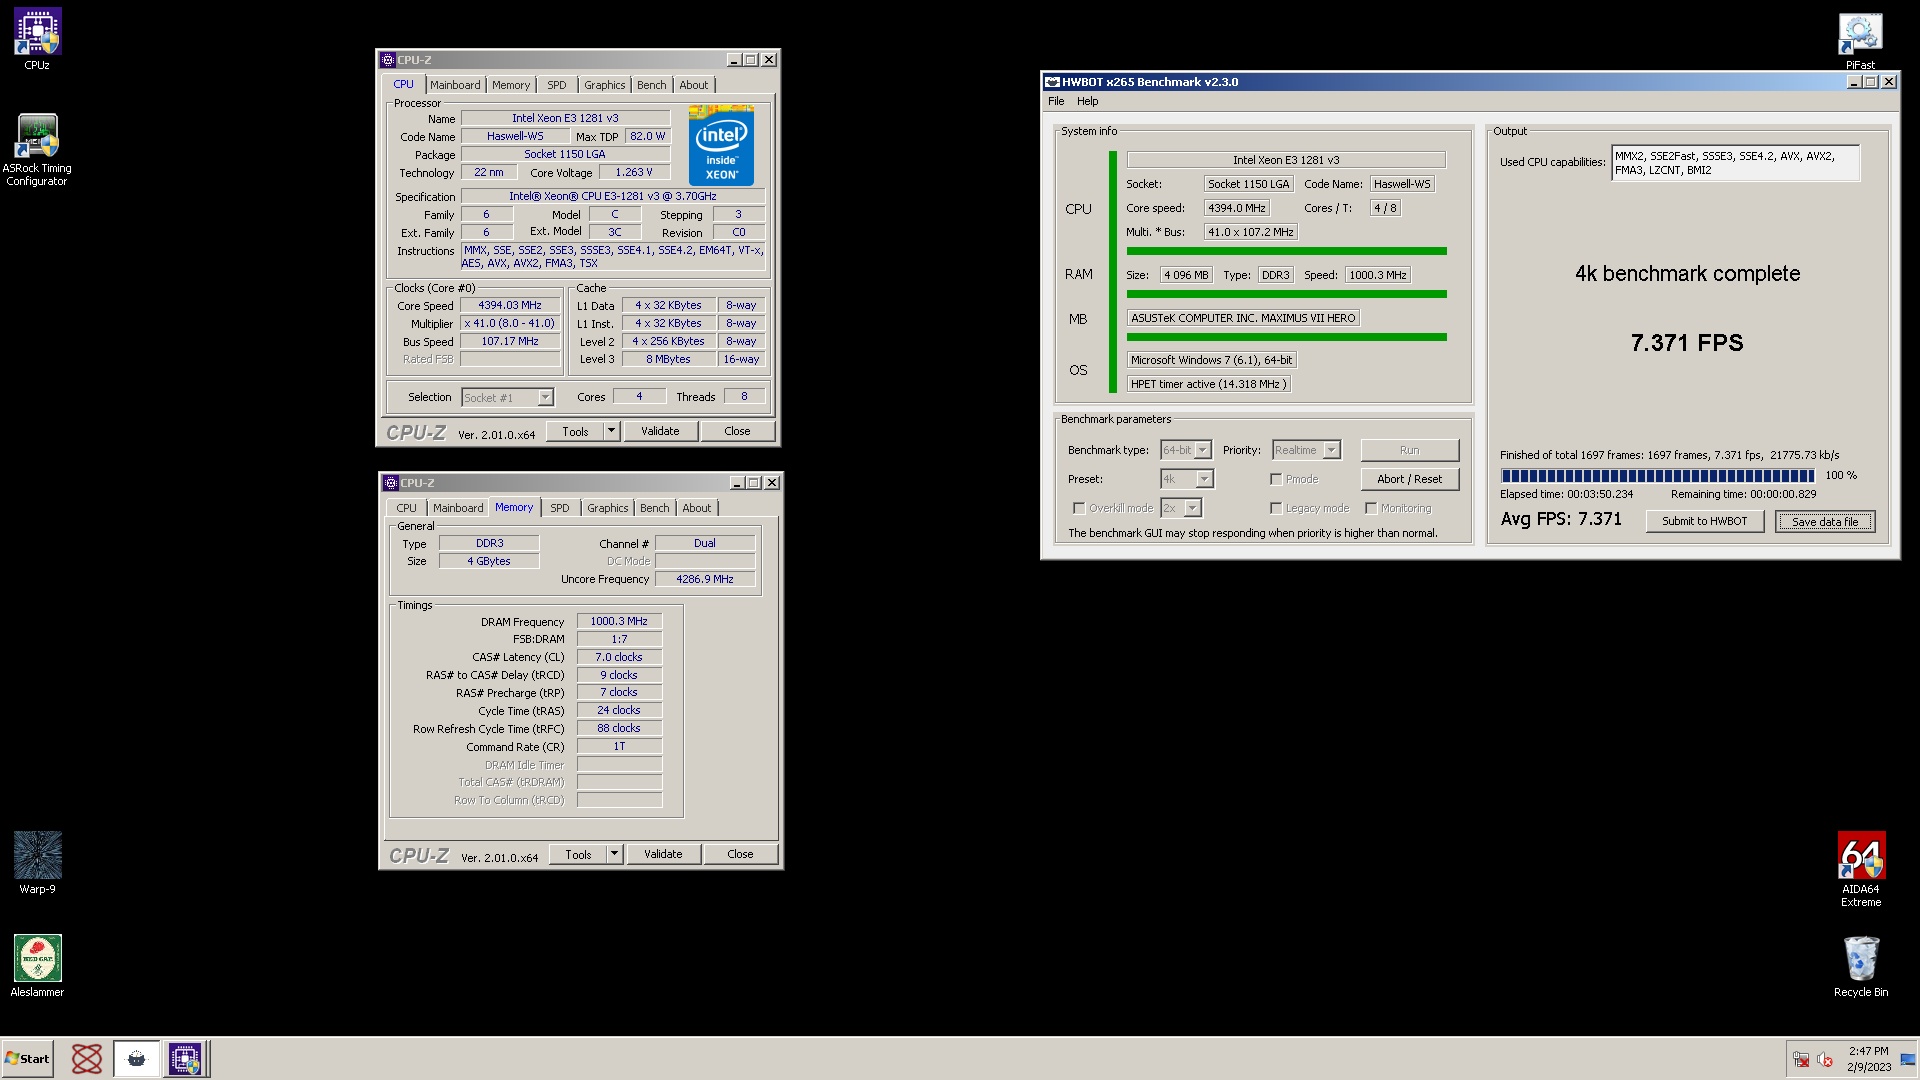Click Abort / Reset button
This screenshot has height=1080, width=1920.
1410,479
